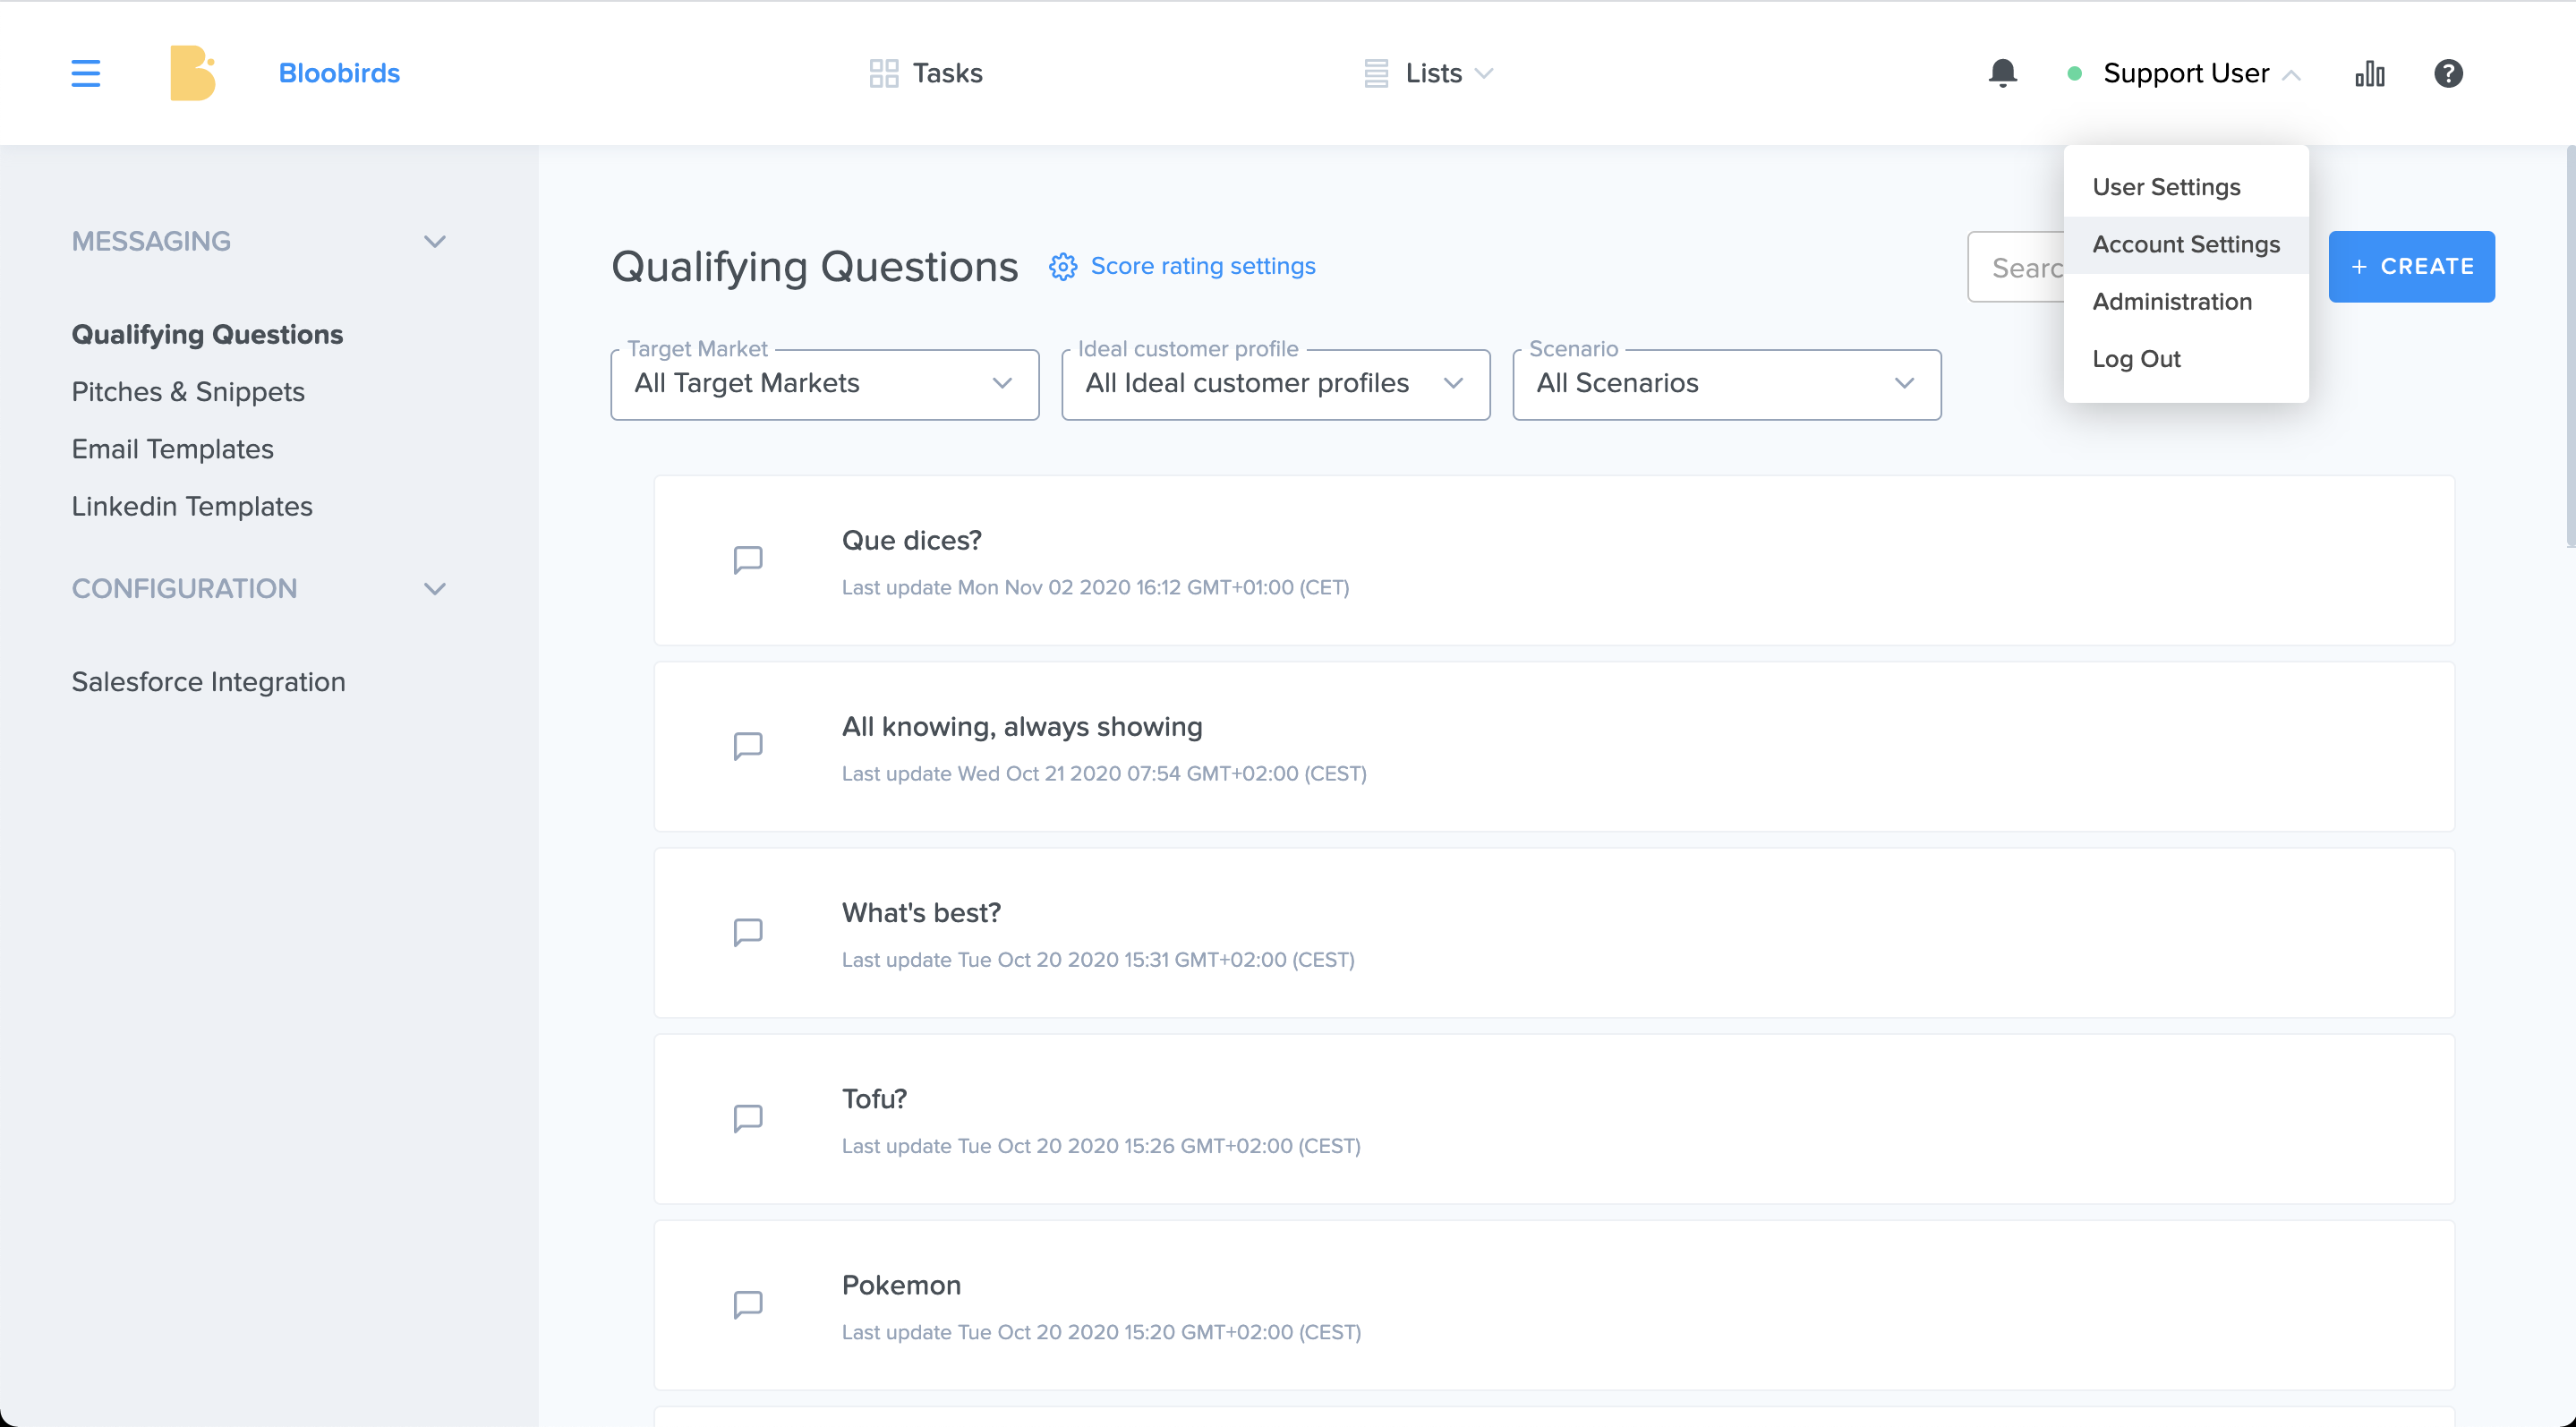
Task: Choose Log Out in the user menu
Action: (2186, 358)
